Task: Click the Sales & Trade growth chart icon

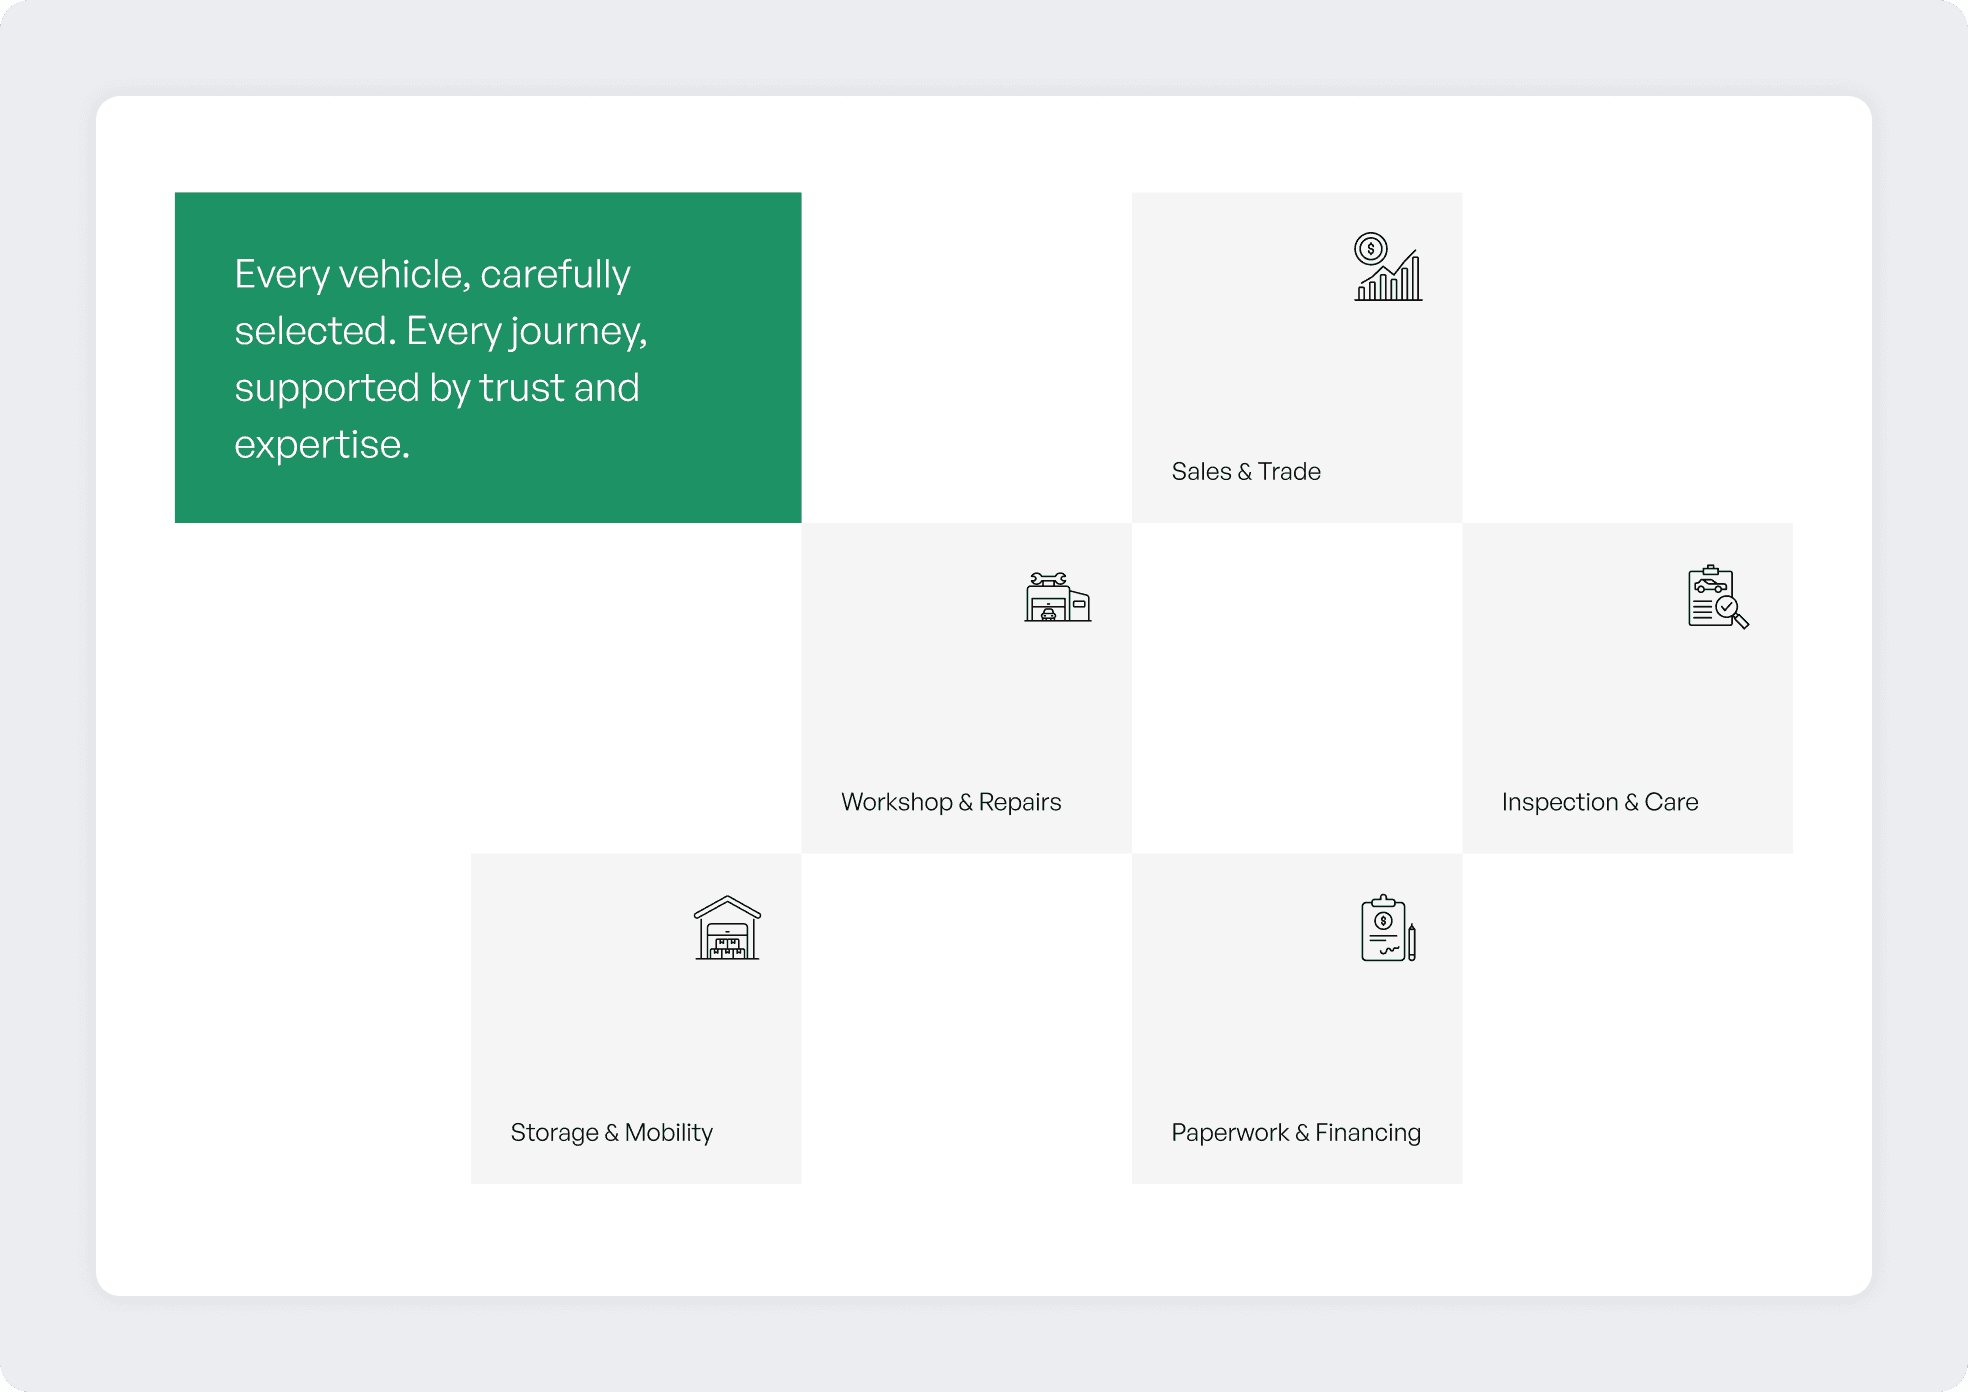Action: (x=1388, y=267)
